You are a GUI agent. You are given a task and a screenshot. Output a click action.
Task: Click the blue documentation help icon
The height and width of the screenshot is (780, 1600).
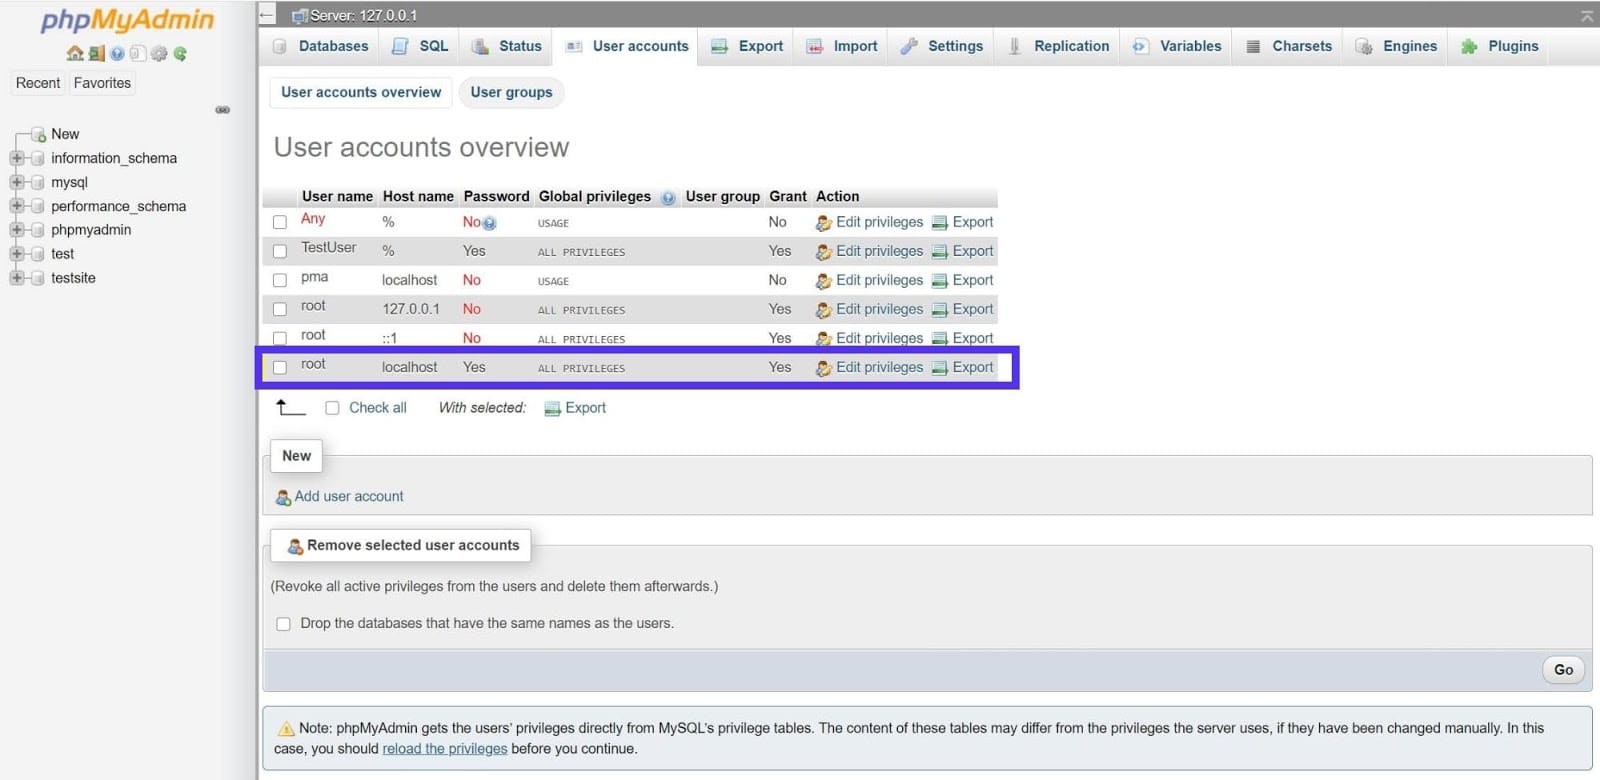(x=117, y=54)
